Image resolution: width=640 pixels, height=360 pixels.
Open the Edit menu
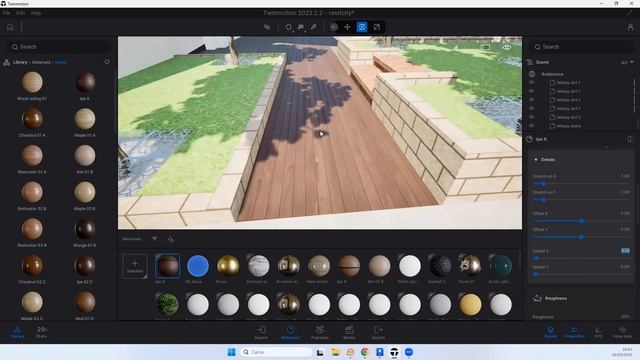pos(20,13)
